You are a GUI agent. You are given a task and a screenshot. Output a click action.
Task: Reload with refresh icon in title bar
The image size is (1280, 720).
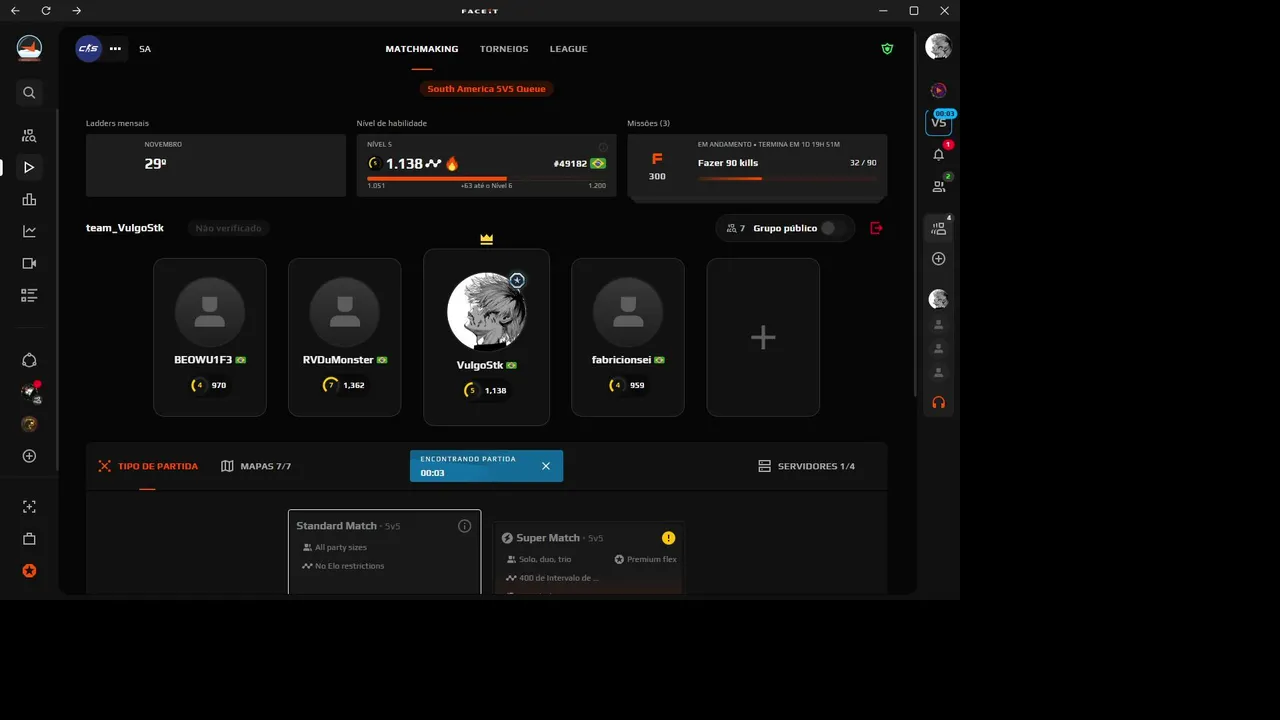[46, 10]
